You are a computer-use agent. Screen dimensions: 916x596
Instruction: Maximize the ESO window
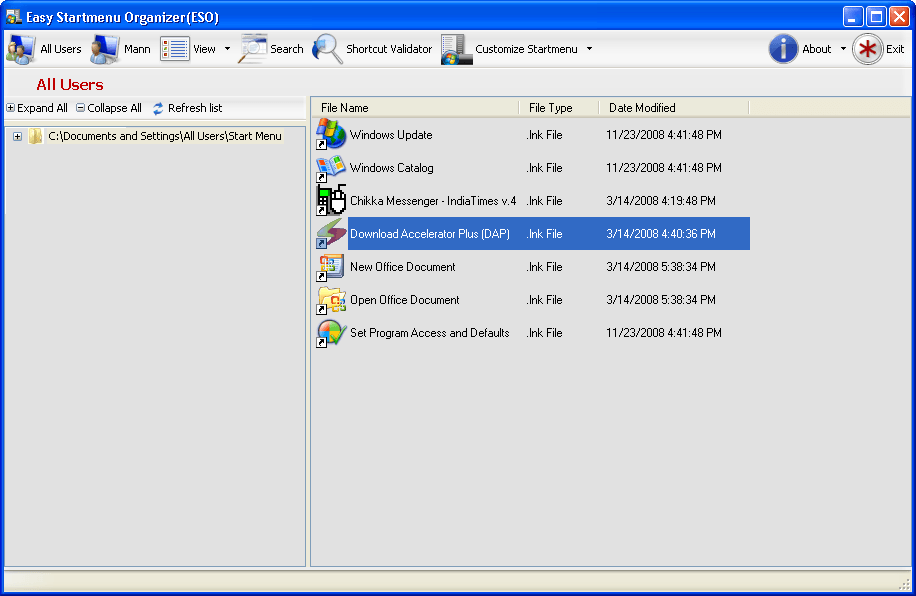(876, 16)
